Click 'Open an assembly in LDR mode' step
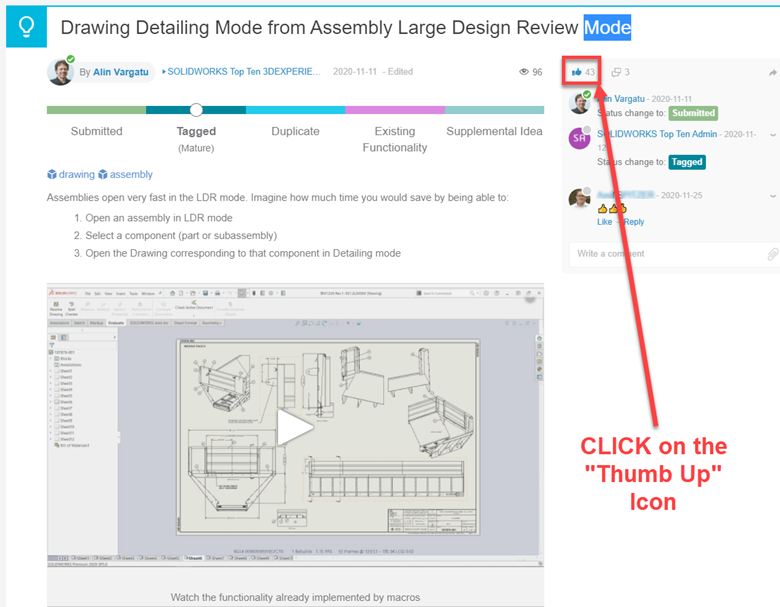Screen dimensions: 780x607 click(x=159, y=218)
